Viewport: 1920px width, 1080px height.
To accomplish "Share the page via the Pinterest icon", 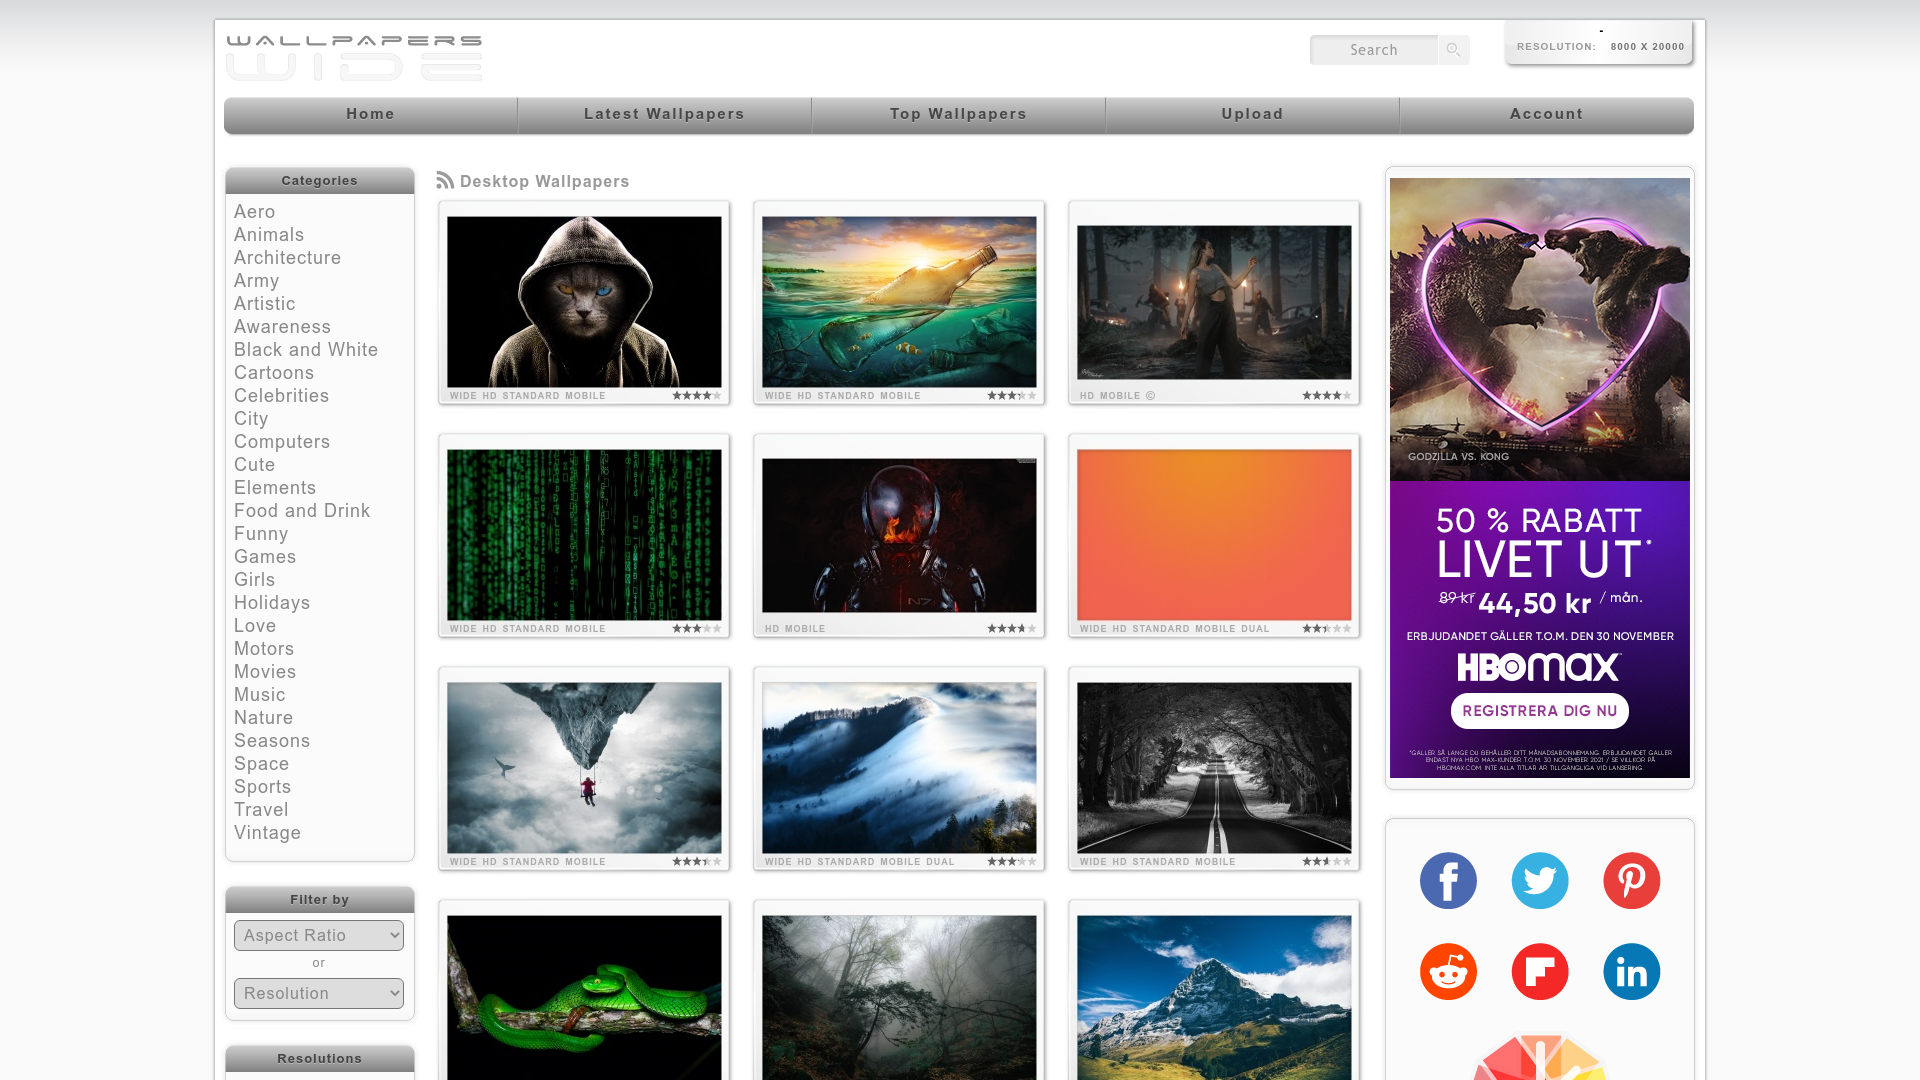I will click(x=1632, y=880).
